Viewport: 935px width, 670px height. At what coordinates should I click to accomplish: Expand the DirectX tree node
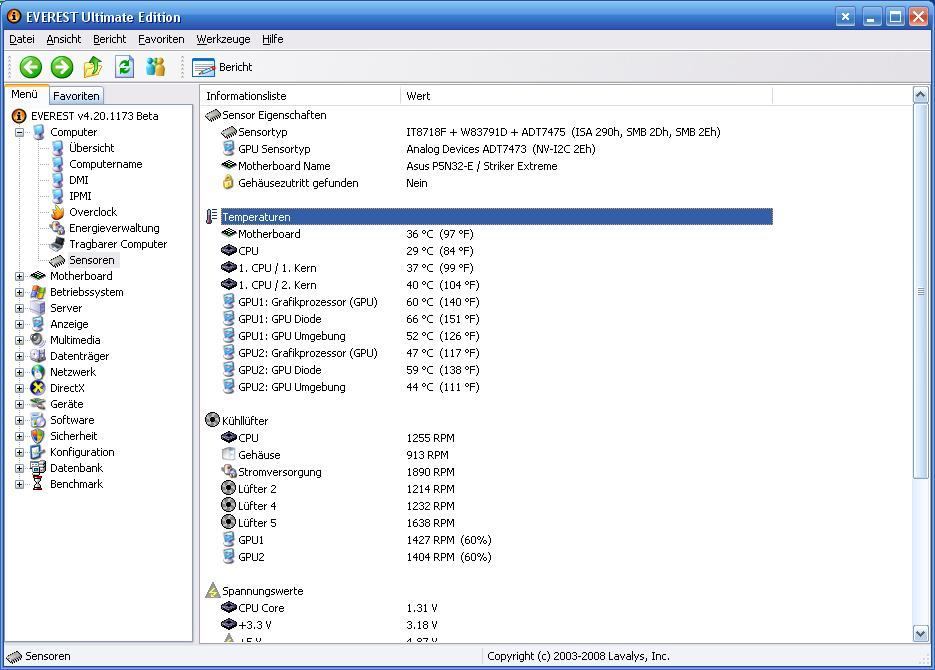20,389
